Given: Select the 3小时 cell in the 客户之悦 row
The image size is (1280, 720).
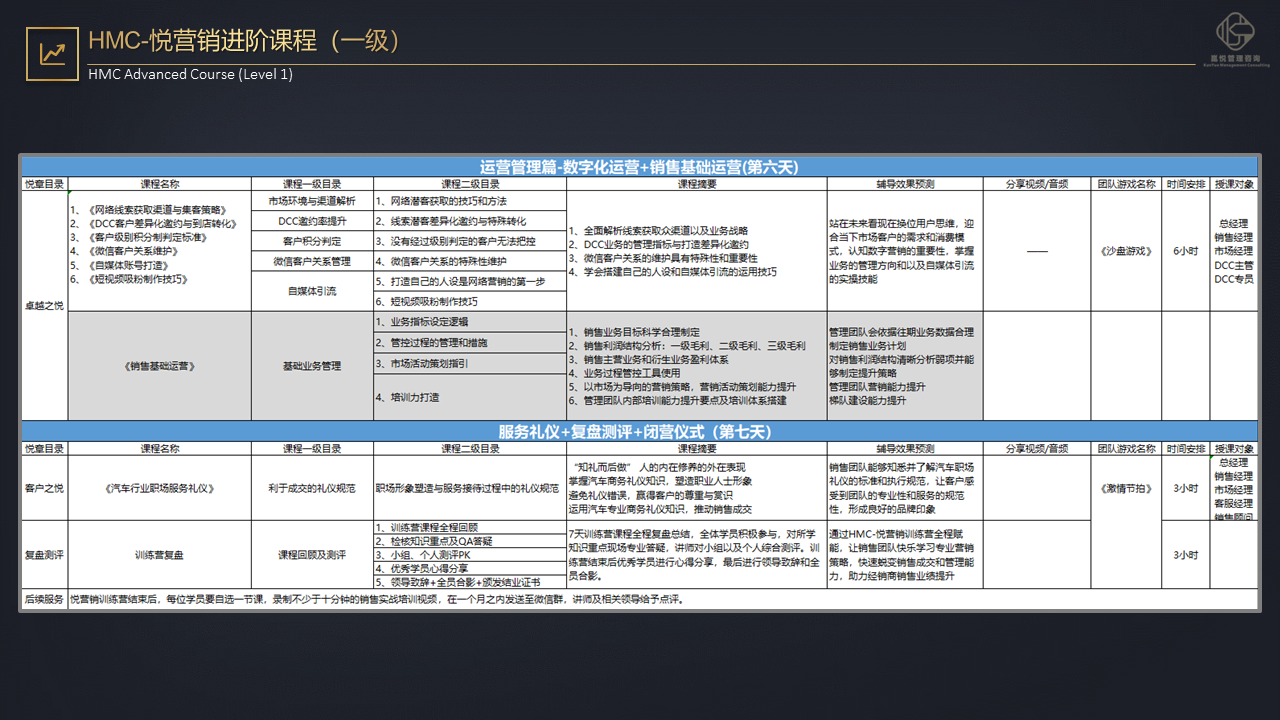Looking at the screenshot, I should (x=1185, y=489).
